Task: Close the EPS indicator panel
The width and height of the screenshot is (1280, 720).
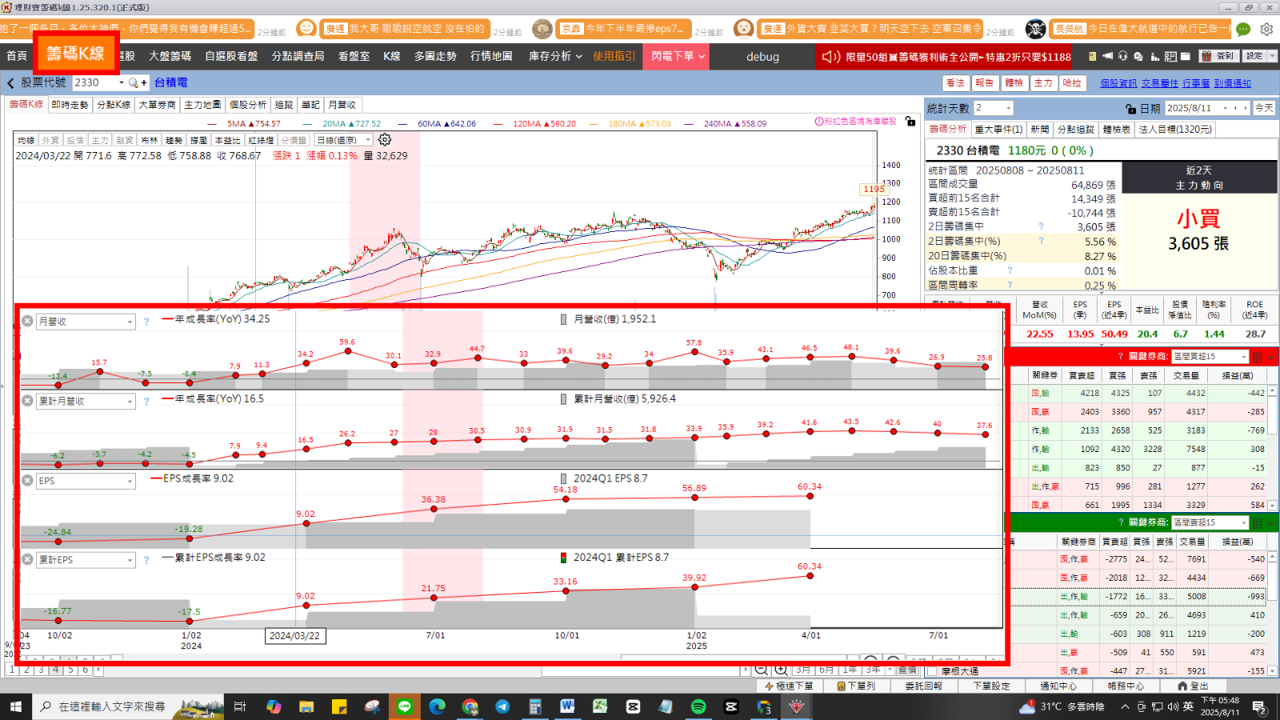Action: click(x=27, y=481)
